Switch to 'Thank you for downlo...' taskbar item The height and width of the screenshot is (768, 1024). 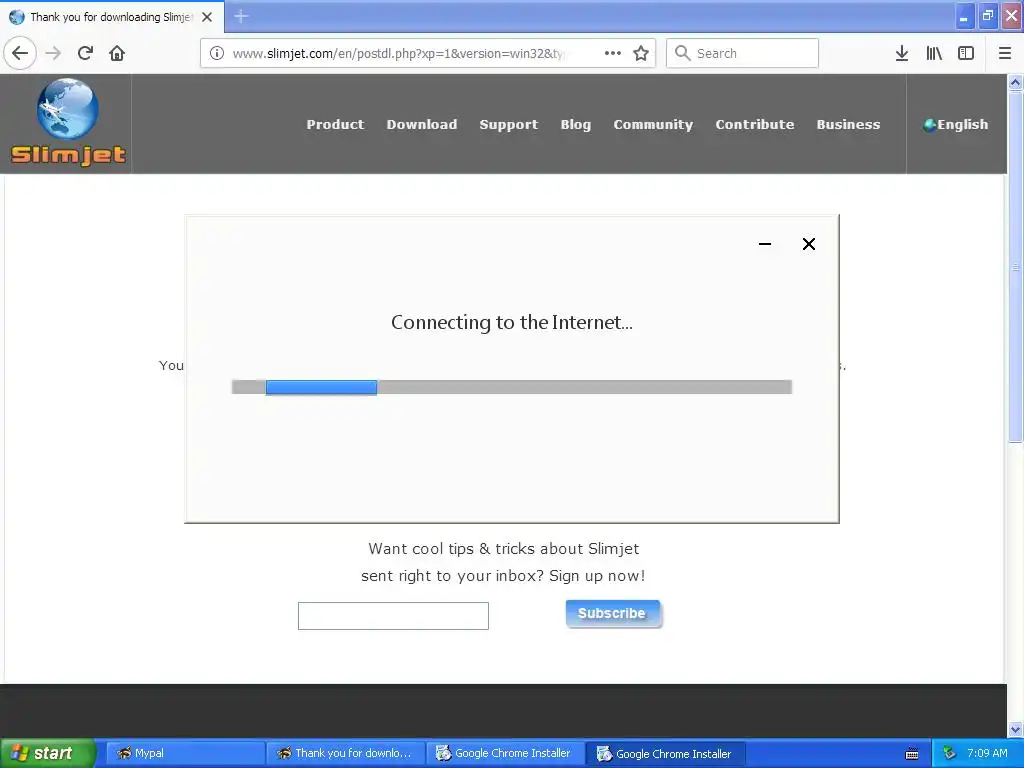(346, 753)
